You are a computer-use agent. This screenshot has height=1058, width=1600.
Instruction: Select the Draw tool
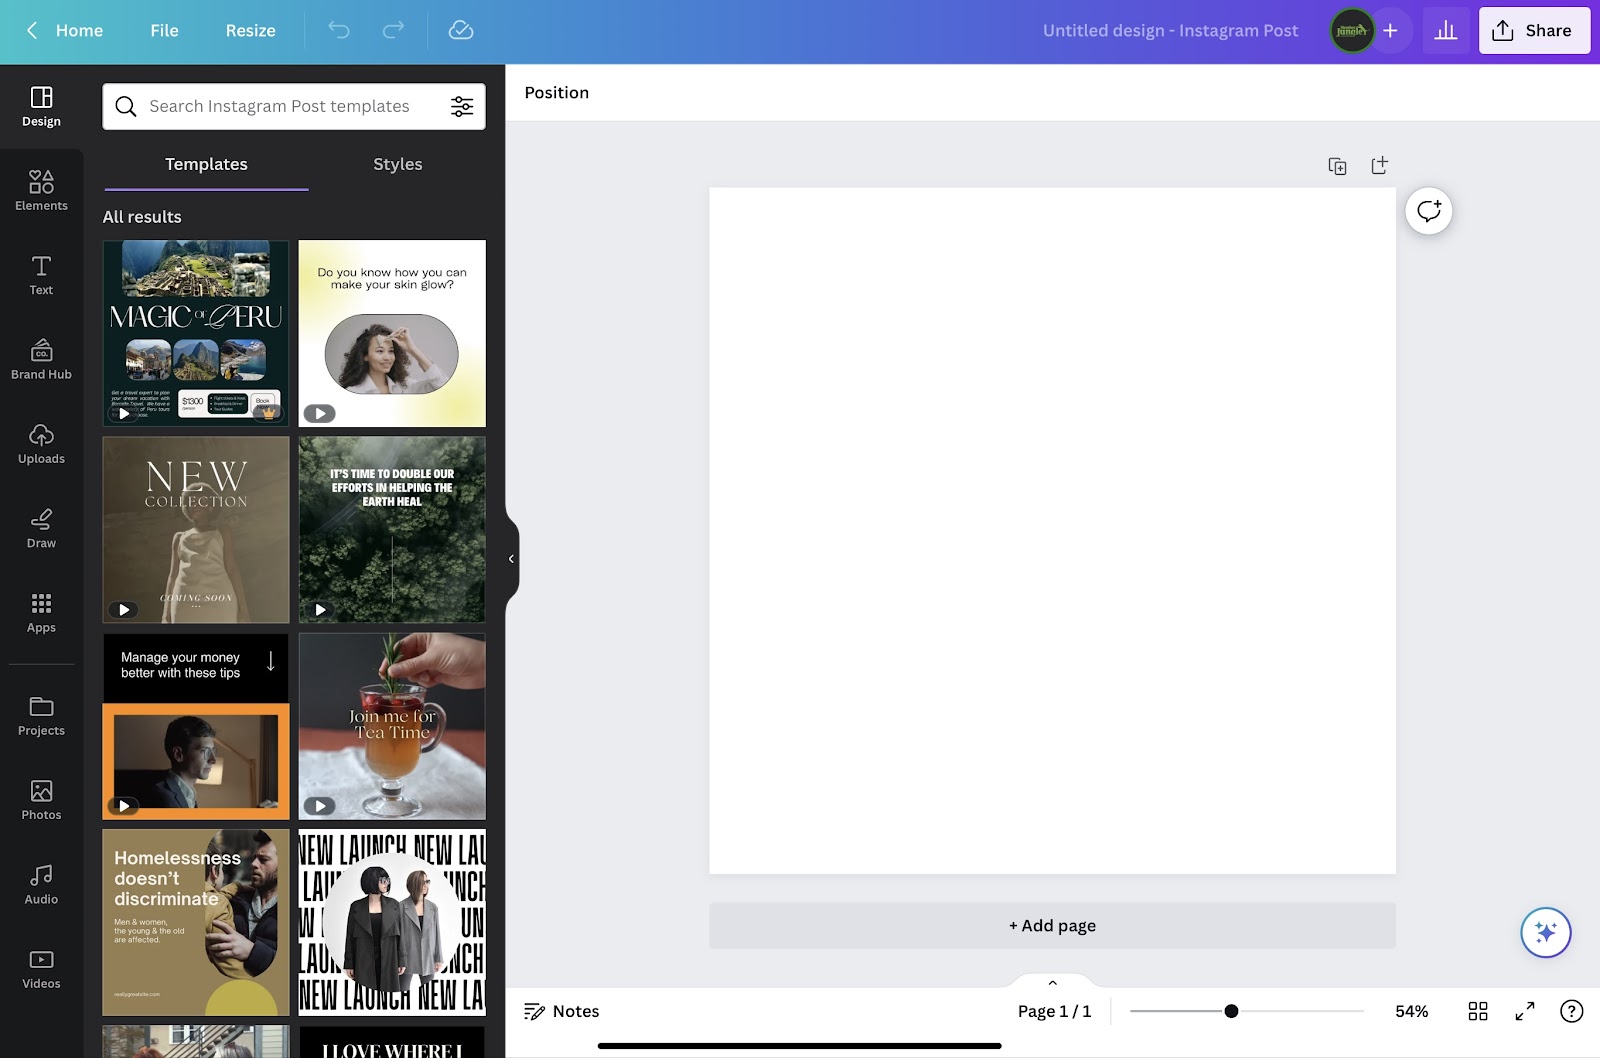[x=41, y=528]
